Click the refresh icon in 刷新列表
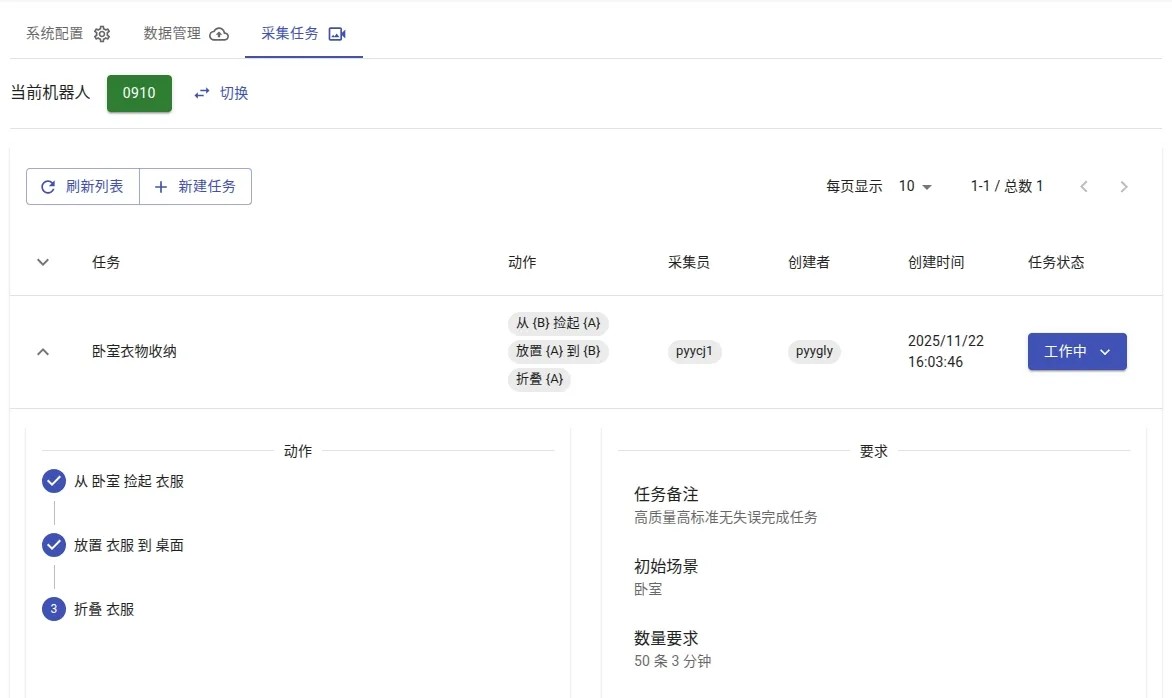This screenshot has height=698, width=1172. [48, 187]
